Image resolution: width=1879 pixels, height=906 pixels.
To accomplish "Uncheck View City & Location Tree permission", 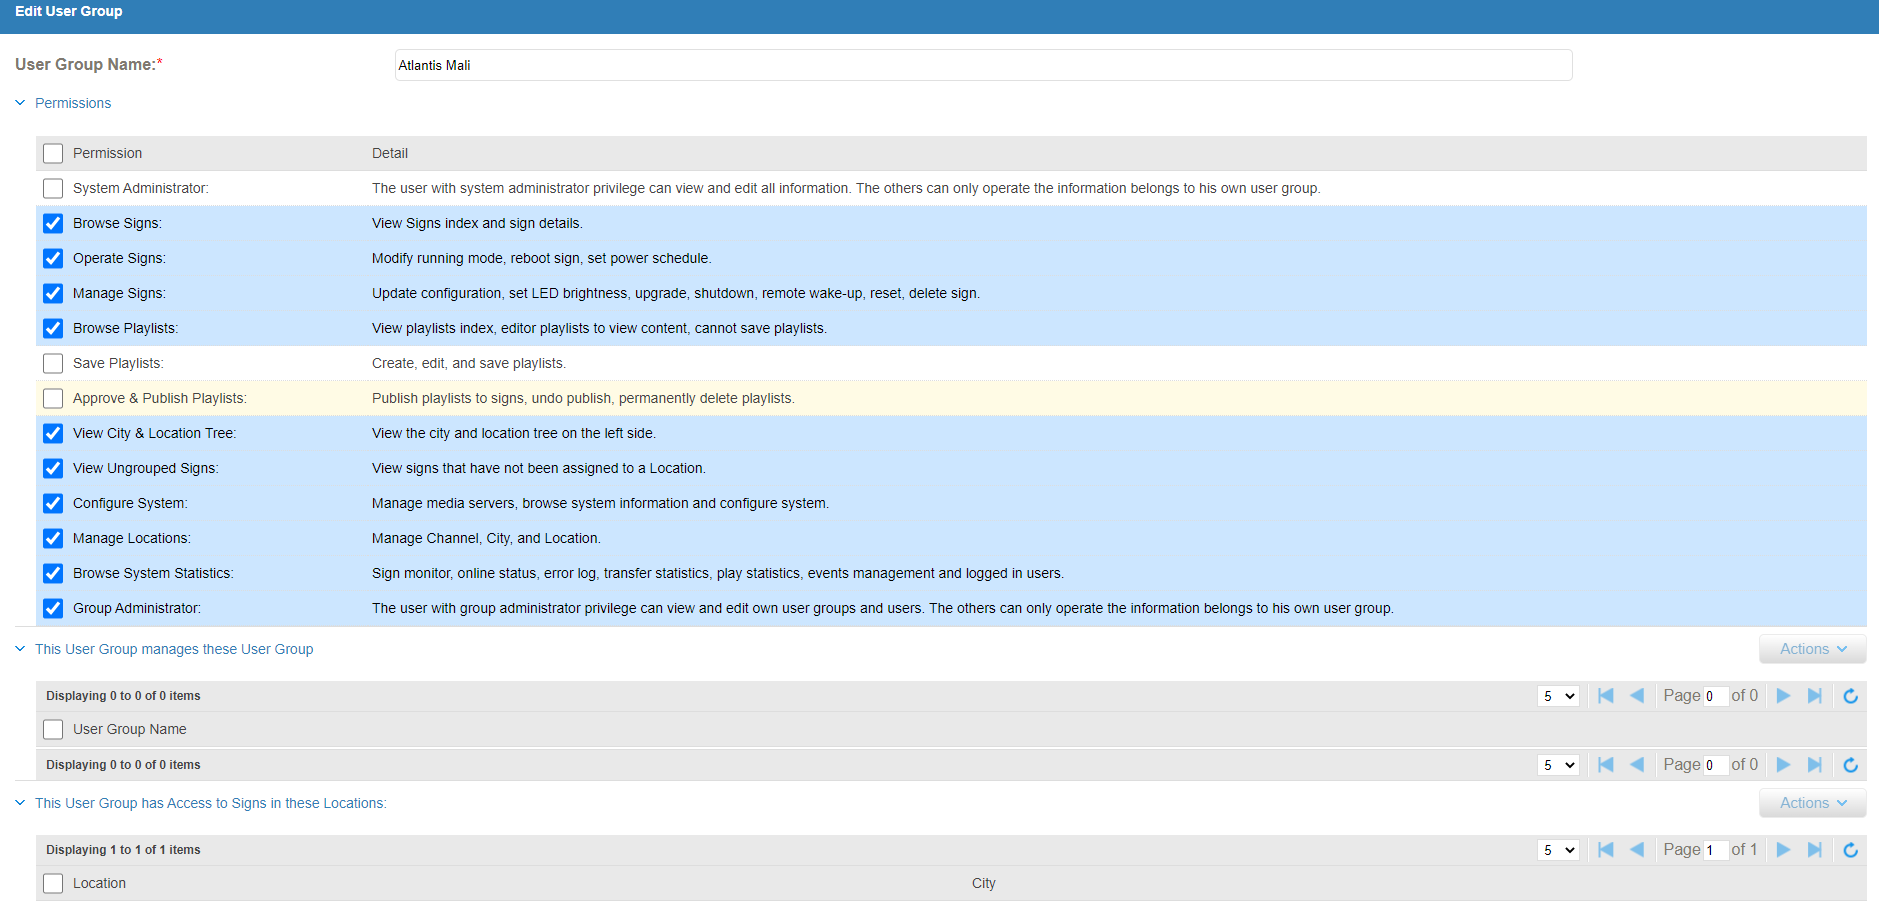I will (53, 433).
